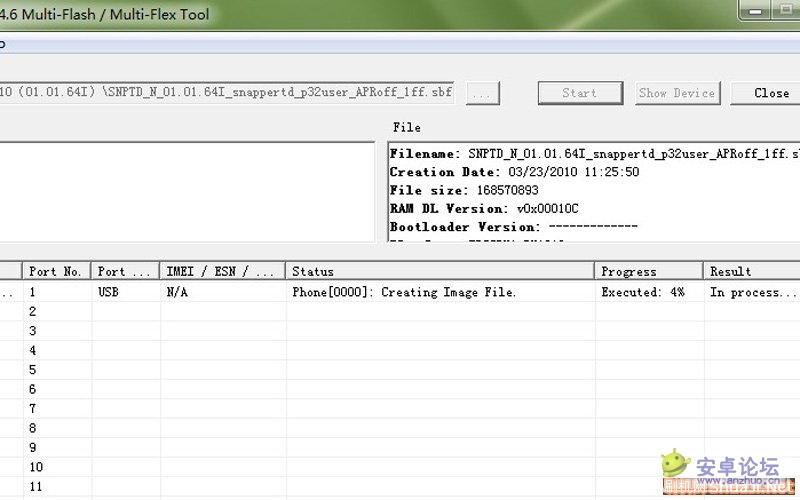Click the Close button
Image resolution: width=800 pixels, height=500 pixels.
(x=766, y=93)
